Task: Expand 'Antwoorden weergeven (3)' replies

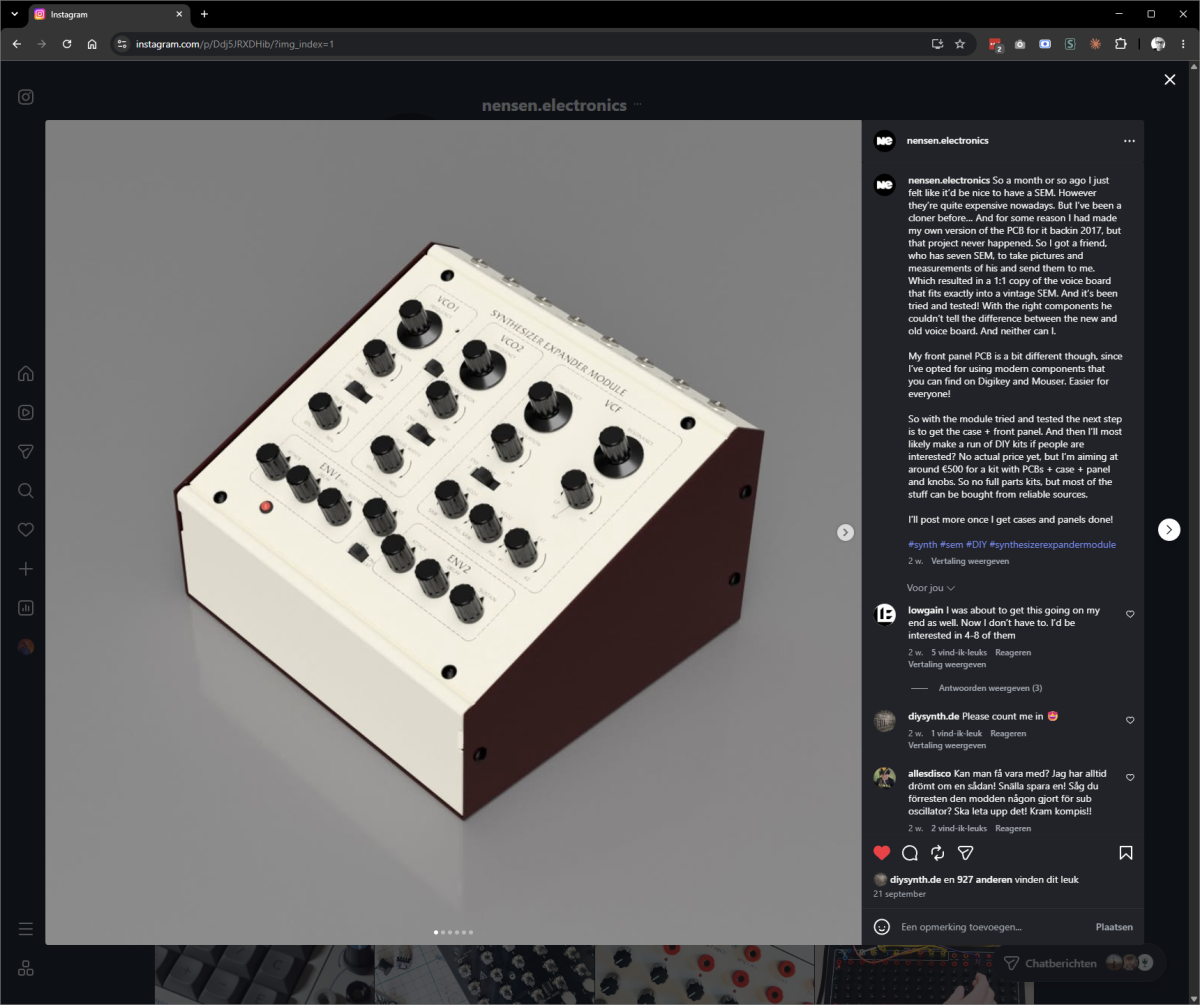Action: pyautogui.click(x=990, y=688)
